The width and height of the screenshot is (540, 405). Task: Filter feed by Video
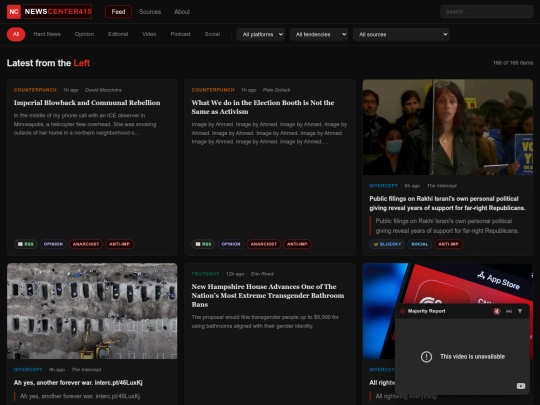pyautogui.click(x=149, y=34)
